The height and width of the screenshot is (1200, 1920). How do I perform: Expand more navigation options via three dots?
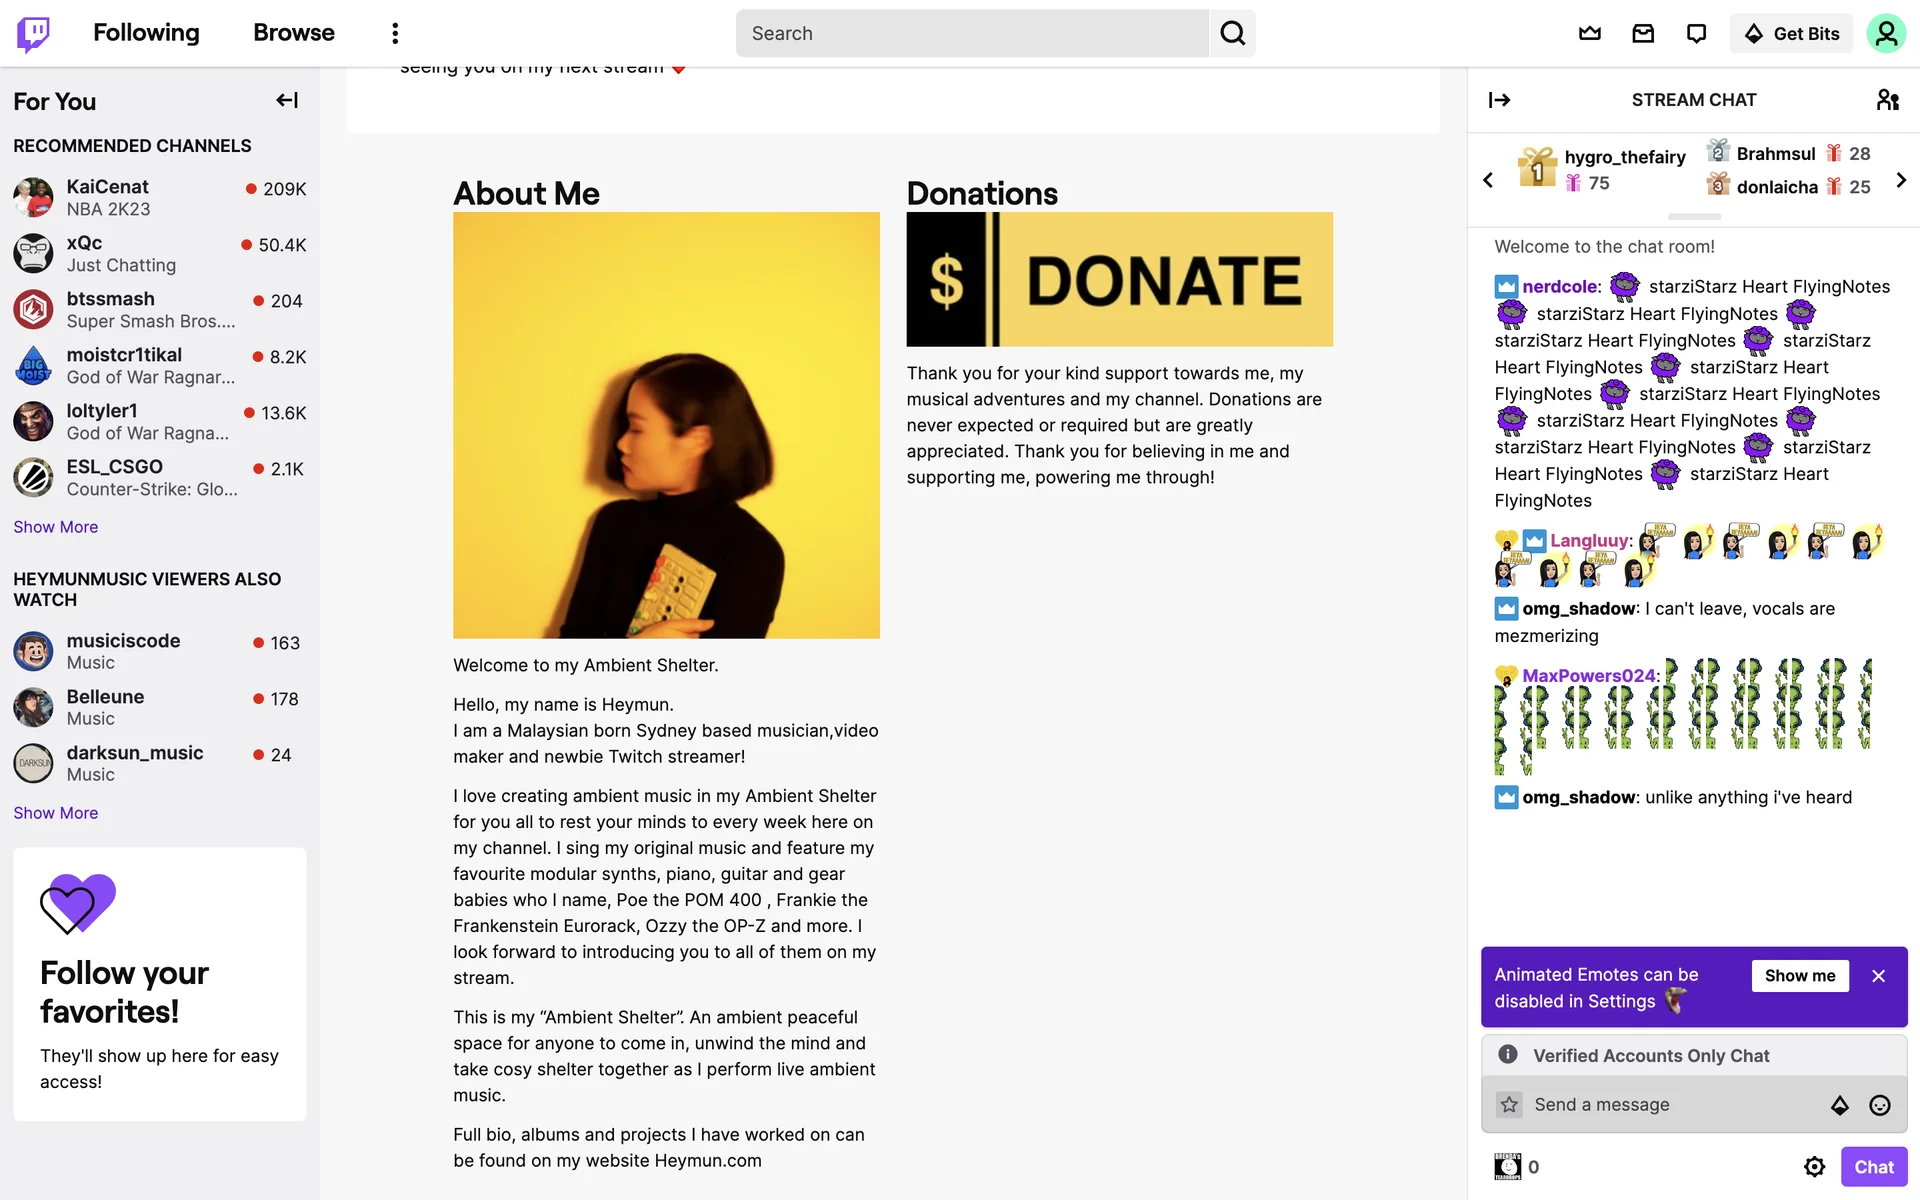(395, 33)
